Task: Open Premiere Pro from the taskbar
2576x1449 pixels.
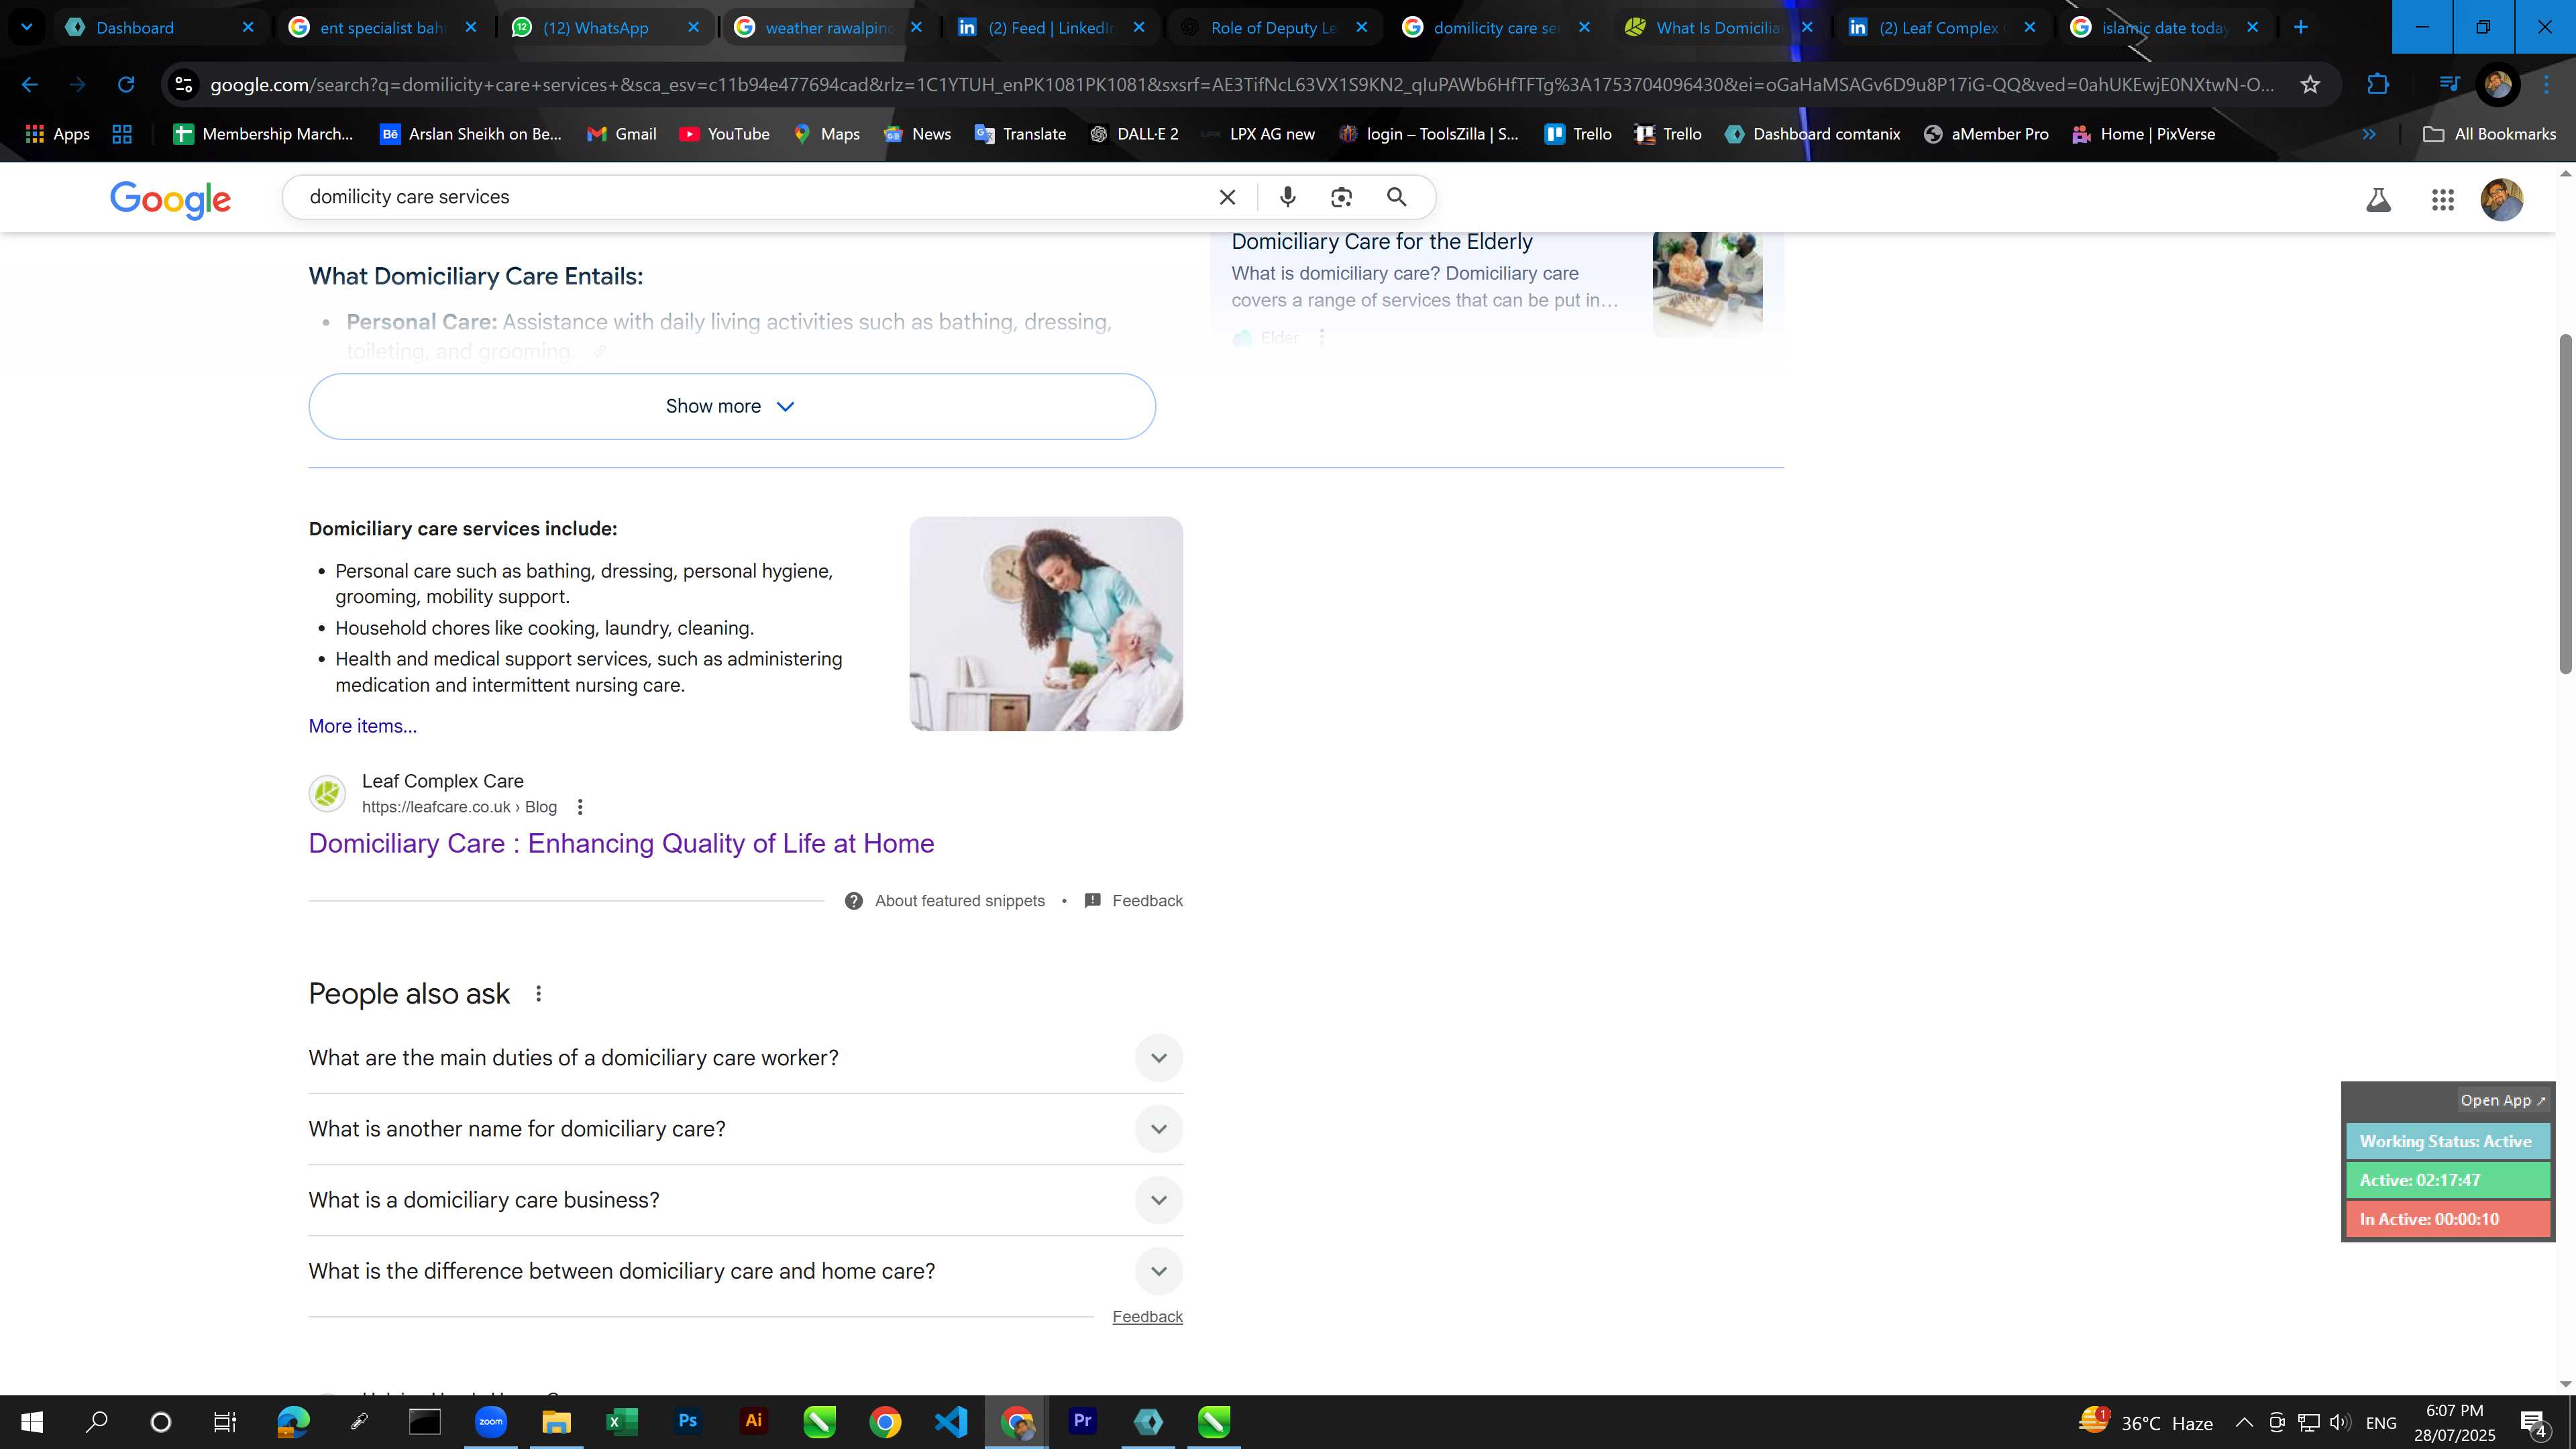Action: click(1082, 1421)
